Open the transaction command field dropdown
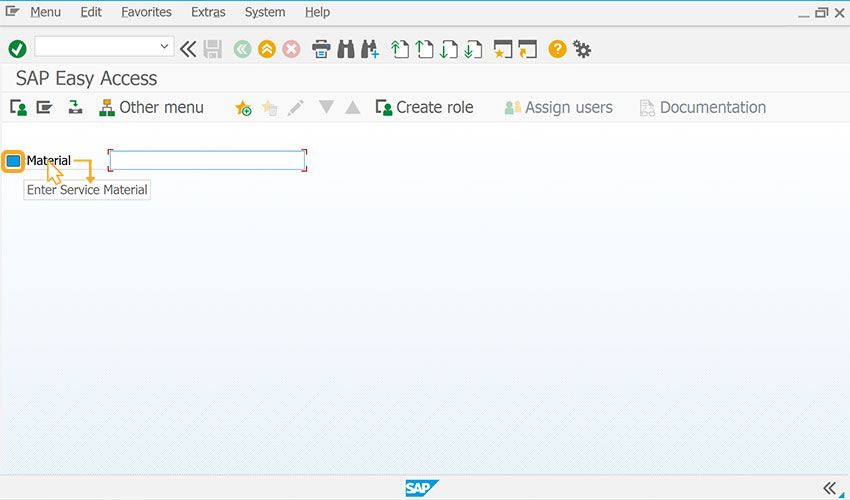The image size is (850, 500). 164,47
